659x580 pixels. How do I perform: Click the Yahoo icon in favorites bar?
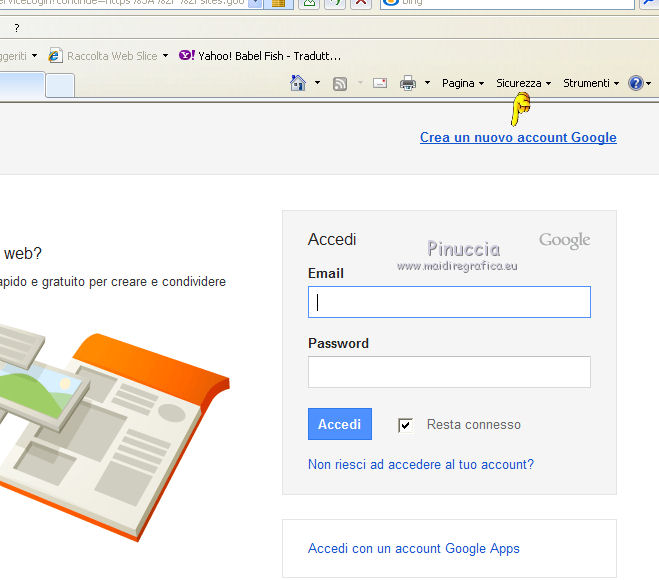187,55
